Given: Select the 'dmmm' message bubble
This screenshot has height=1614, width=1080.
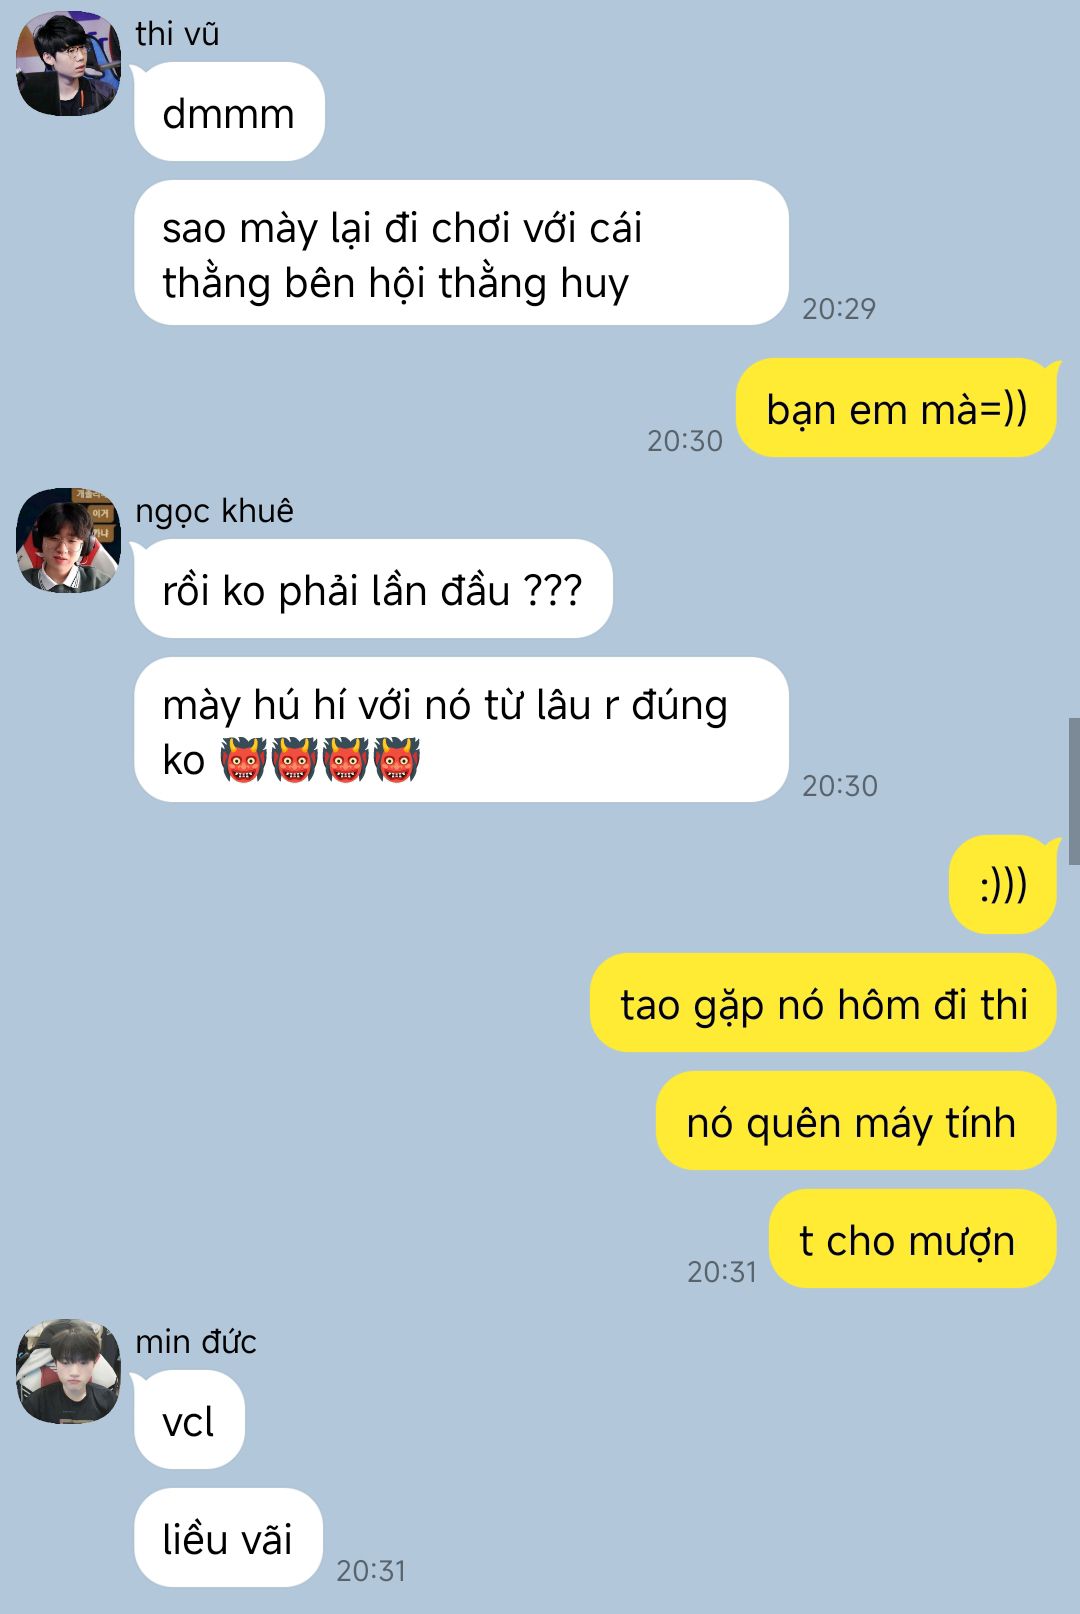Looking at the screenshot, I should pyautogui.click(x=229, y=112).
